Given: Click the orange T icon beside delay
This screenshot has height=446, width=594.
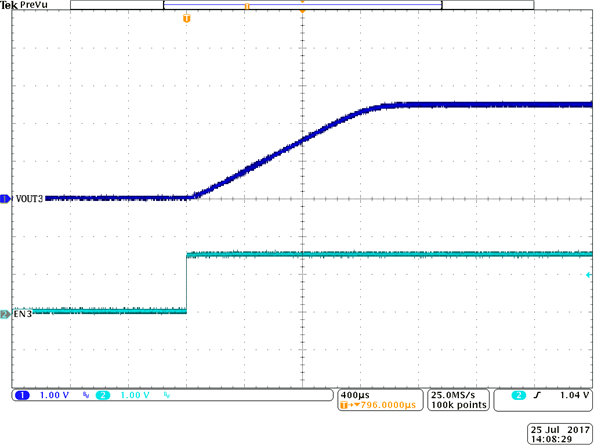Looking at the screenshot, I should (x=344, y=405).
